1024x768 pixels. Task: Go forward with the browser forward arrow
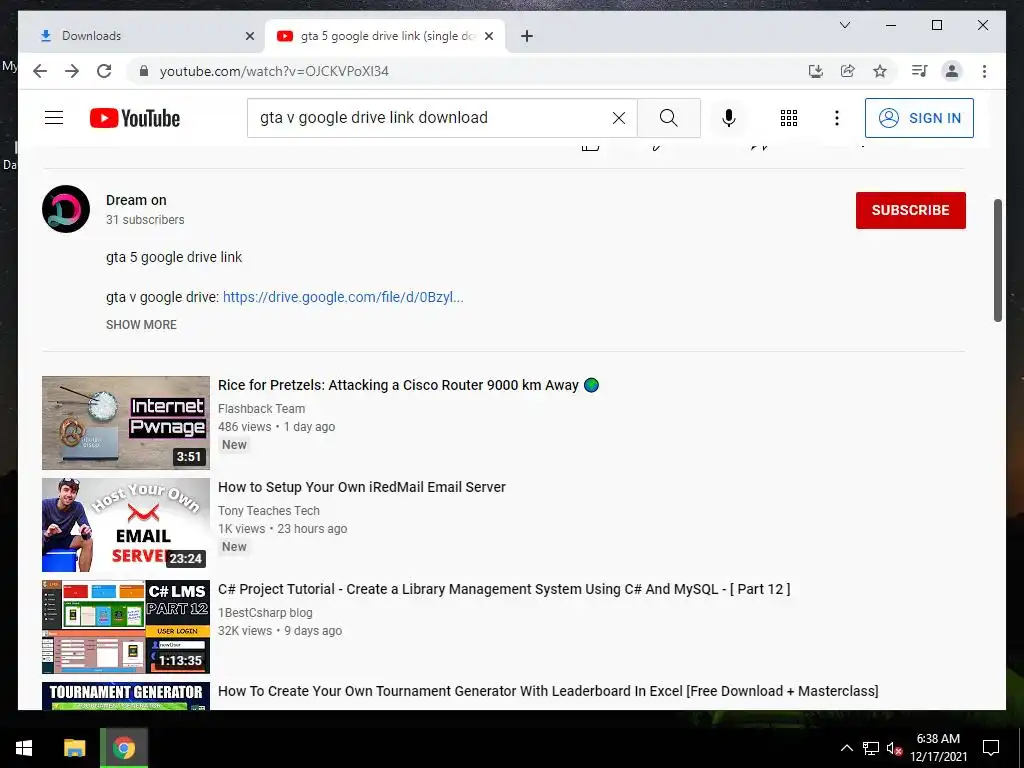[72, 71]
